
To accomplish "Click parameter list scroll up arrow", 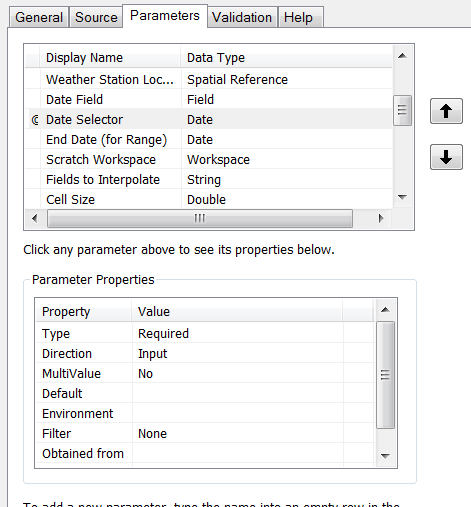I will click(402, 56).
